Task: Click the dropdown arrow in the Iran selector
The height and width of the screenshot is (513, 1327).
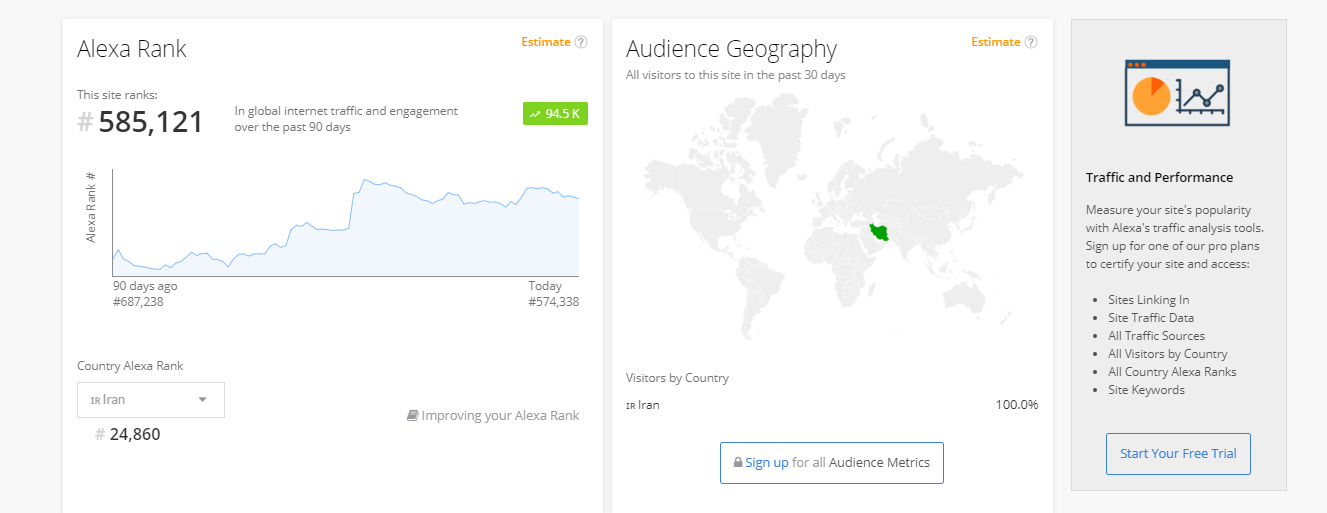Action: (203, 399)
